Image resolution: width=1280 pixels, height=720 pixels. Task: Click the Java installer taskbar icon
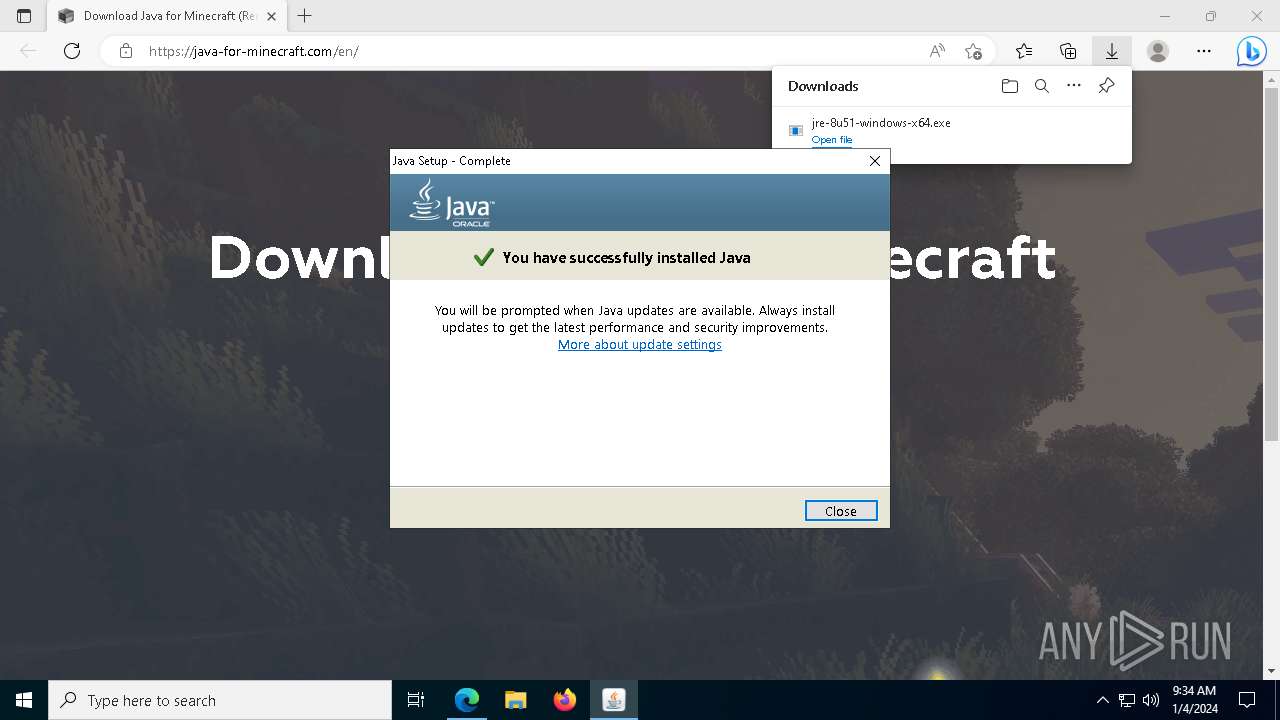(x=614, y=700)
